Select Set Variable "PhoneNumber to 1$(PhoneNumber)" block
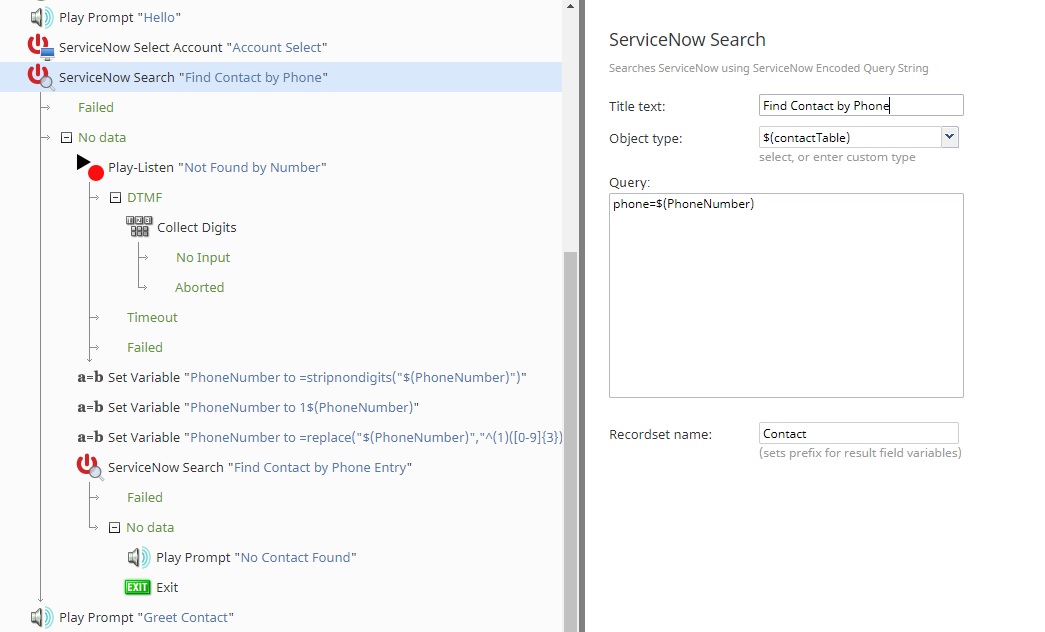Viewport: 1045px width, 632px height. point(263,407)
